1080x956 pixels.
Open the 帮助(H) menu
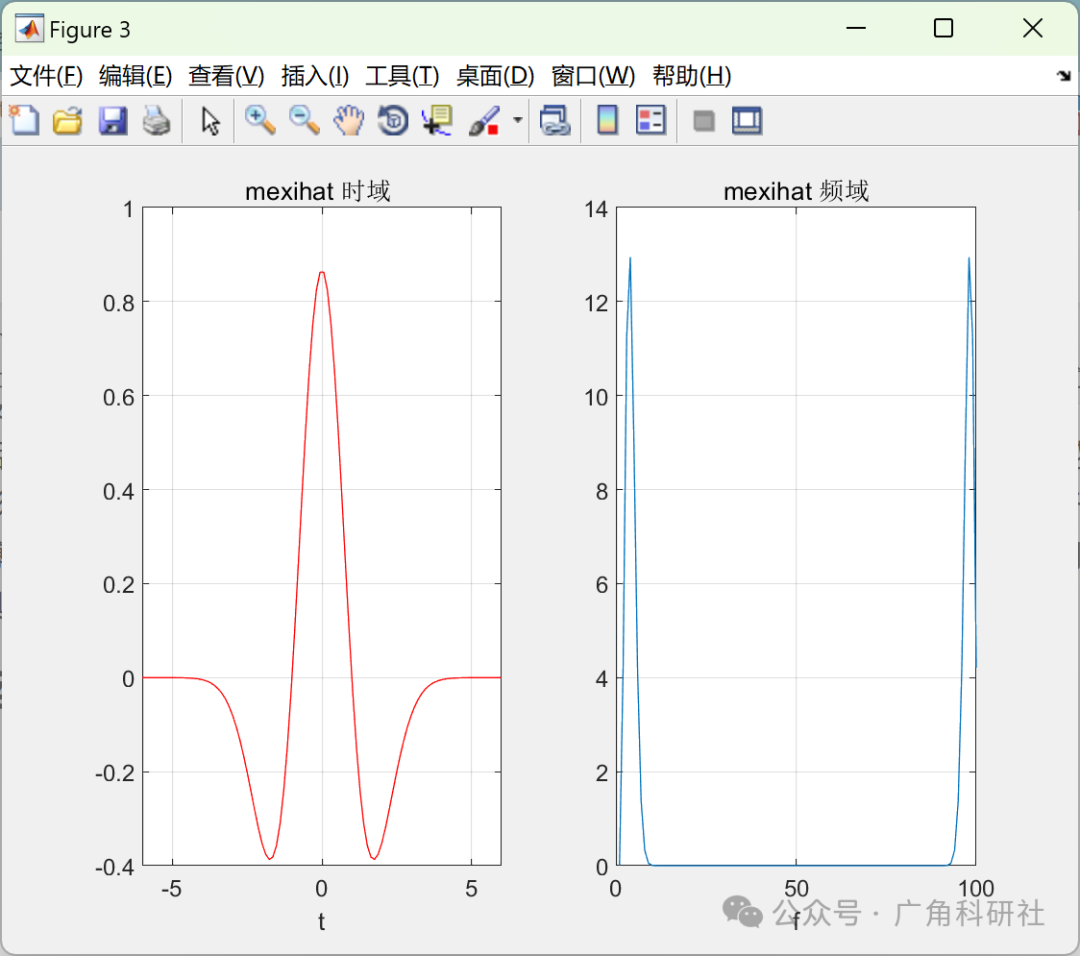(x=692, y=76)
